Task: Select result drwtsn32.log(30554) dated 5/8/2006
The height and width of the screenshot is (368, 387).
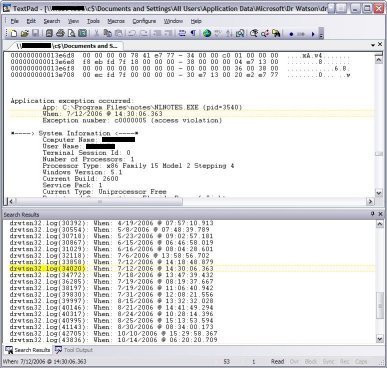Action: click(x=109, y=229)
